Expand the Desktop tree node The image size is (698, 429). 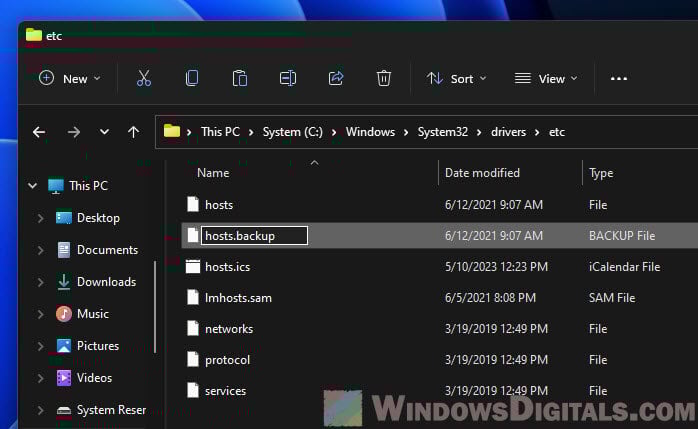point(41,218)
